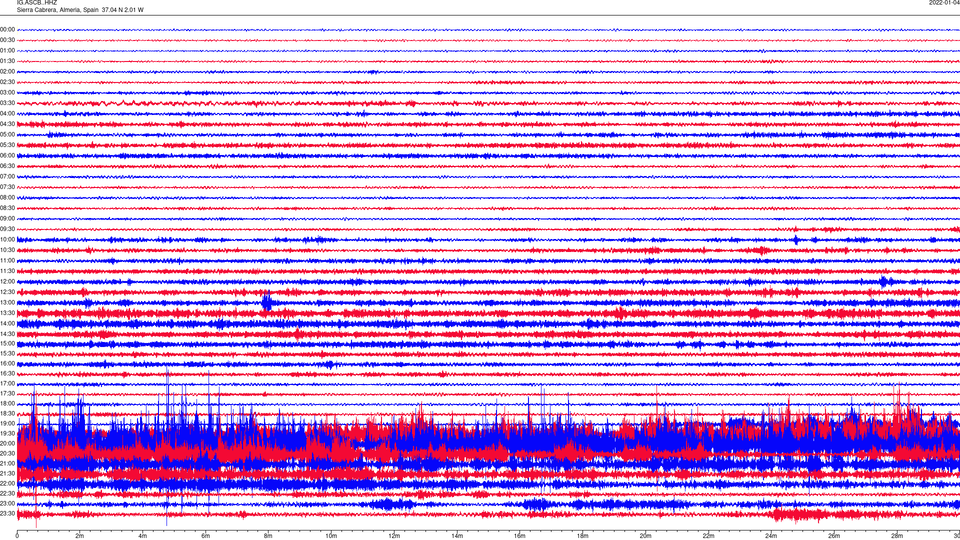
Task: Select the 00:30 row time label
Action: click(x=7, y=40)
